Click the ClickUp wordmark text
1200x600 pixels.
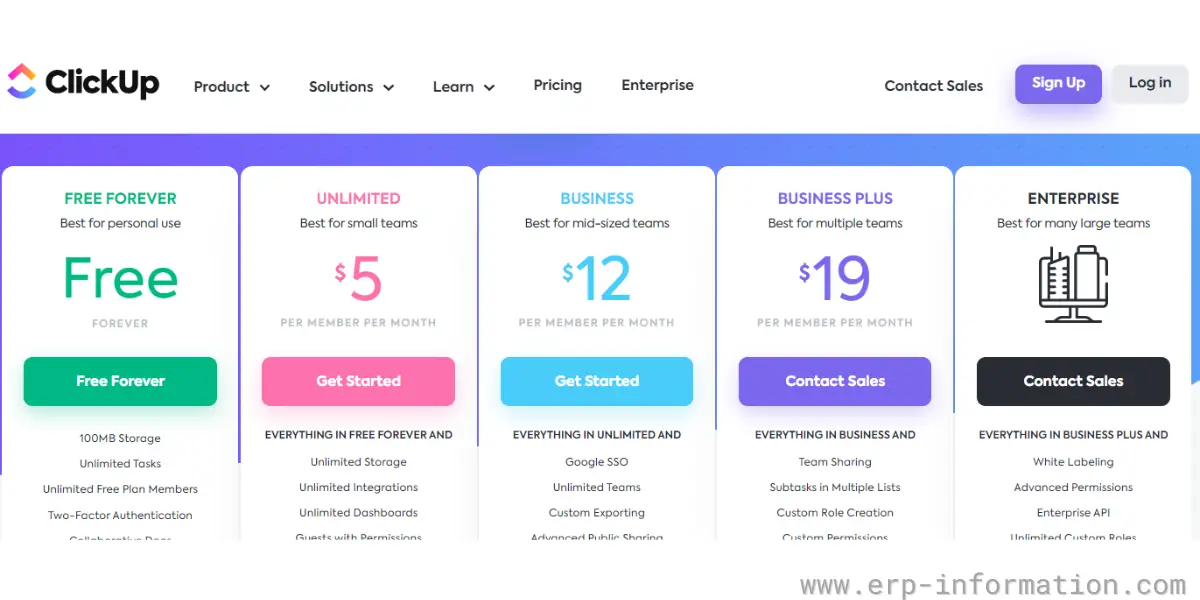[102, 82]
